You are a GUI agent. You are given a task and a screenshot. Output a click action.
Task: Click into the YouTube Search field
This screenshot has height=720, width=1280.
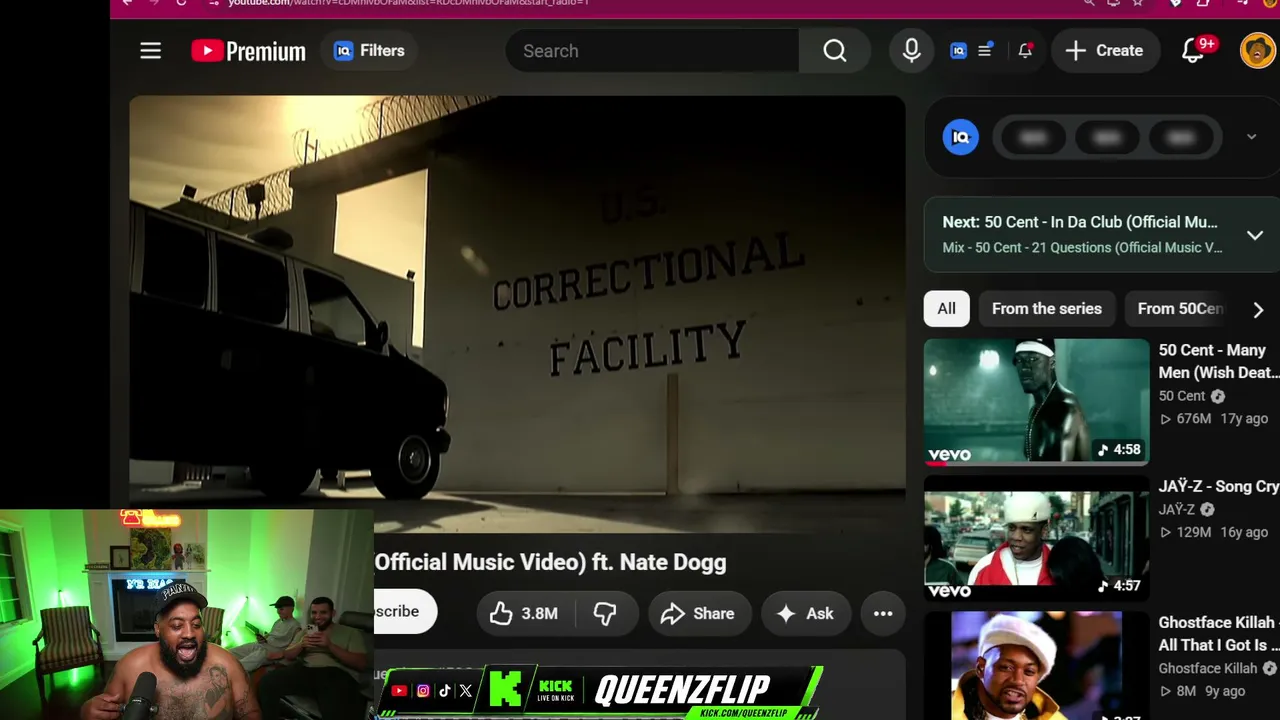[652, 51]
